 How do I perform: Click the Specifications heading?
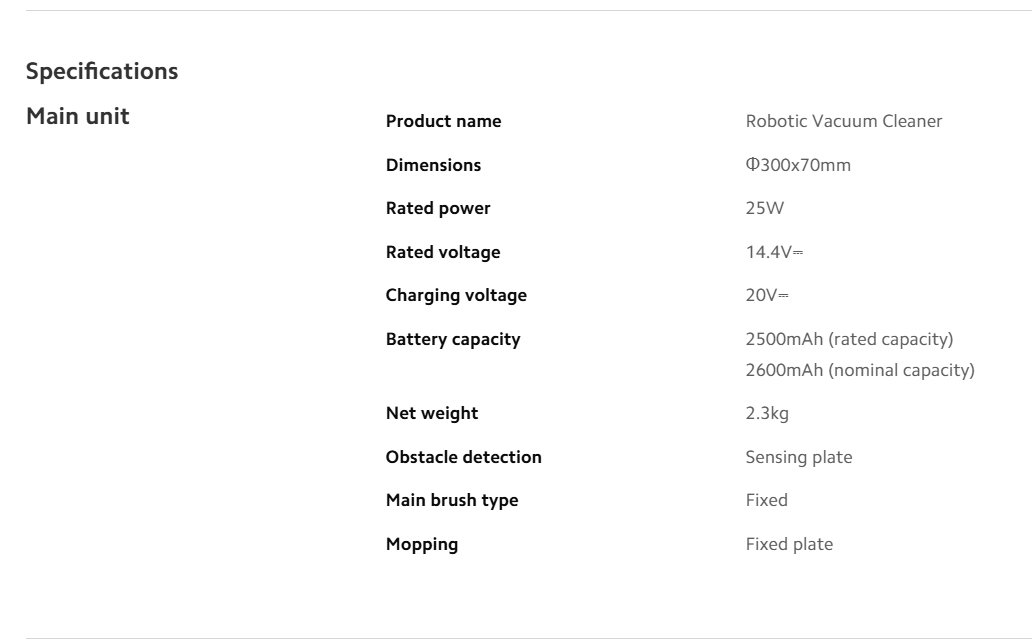coord(102,72)
